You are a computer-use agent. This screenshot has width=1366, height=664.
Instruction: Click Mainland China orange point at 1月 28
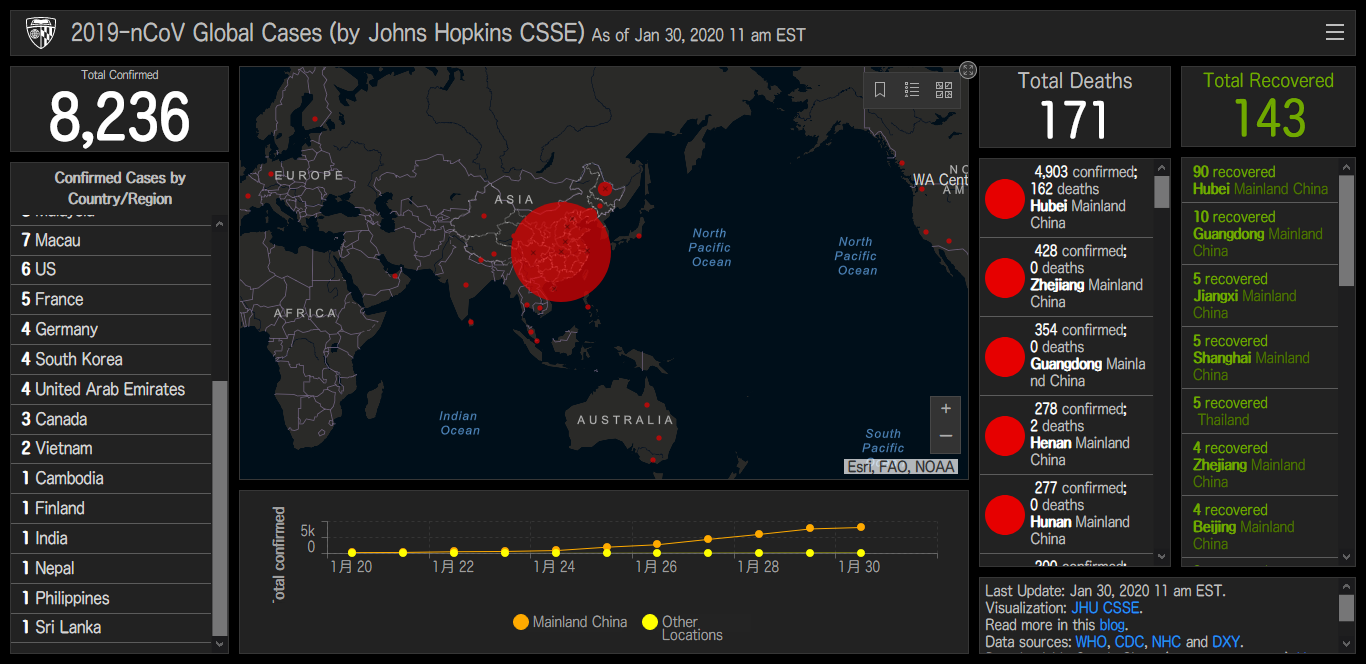click(759, 534)
